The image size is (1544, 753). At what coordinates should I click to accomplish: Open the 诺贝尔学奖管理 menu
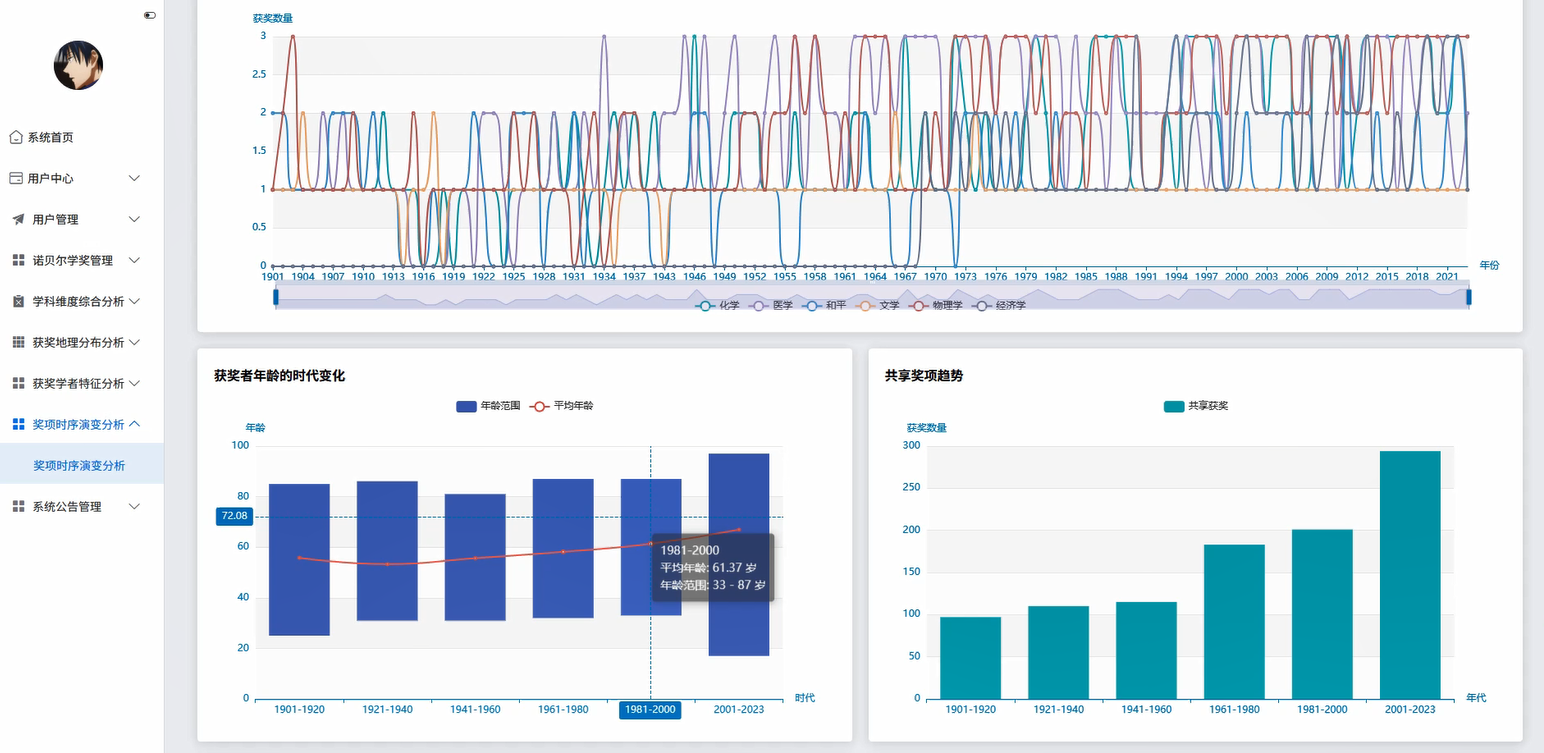[82, 260]
